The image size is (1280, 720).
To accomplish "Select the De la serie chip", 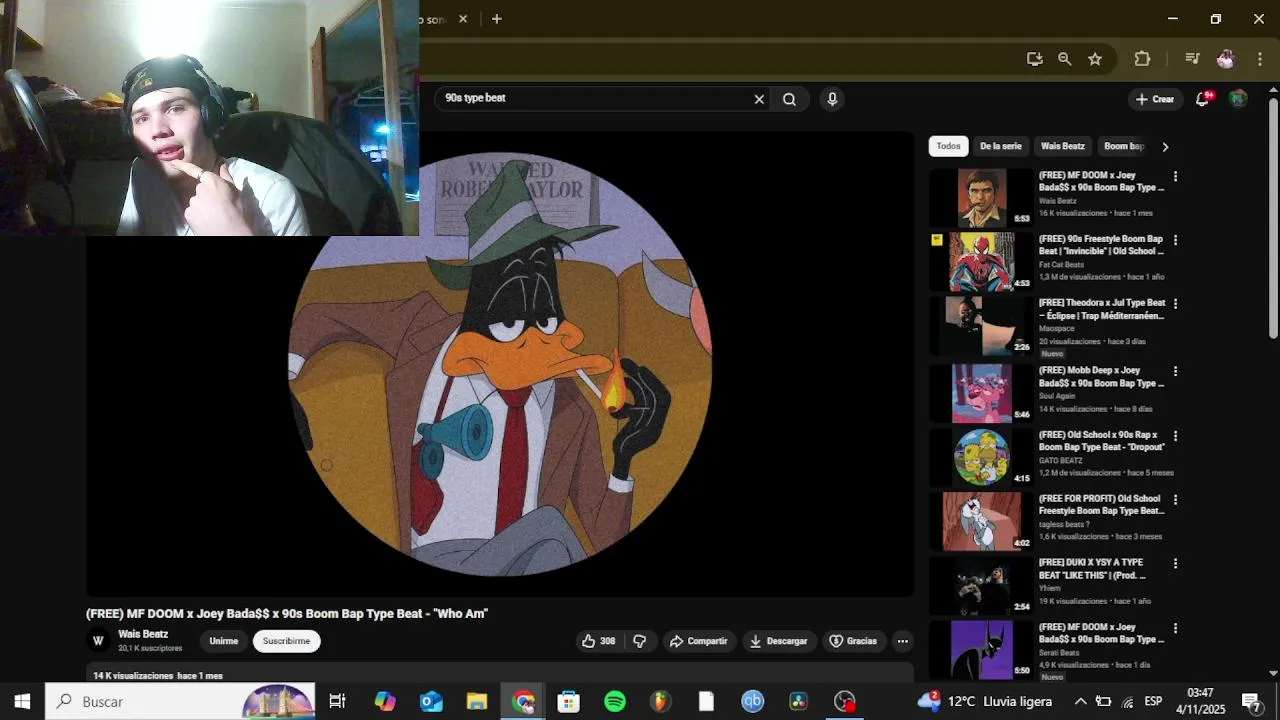I will click(1001, 146).
